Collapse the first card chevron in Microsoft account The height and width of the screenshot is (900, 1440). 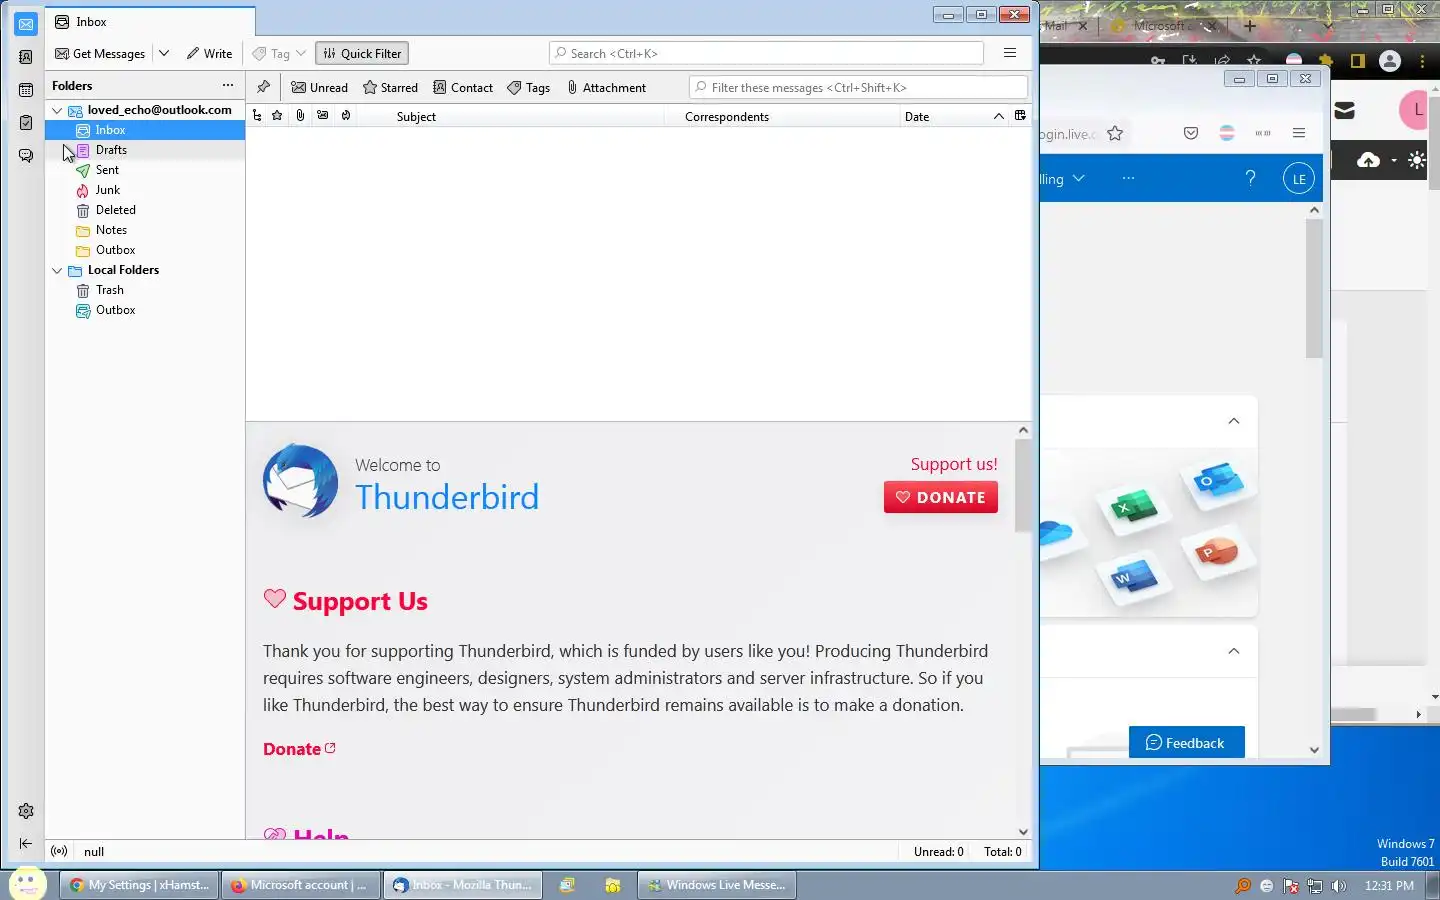pos(1233,421)
